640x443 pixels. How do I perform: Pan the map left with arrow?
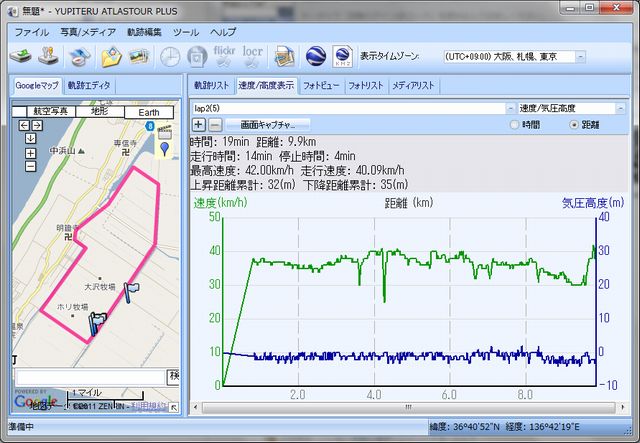24,125
